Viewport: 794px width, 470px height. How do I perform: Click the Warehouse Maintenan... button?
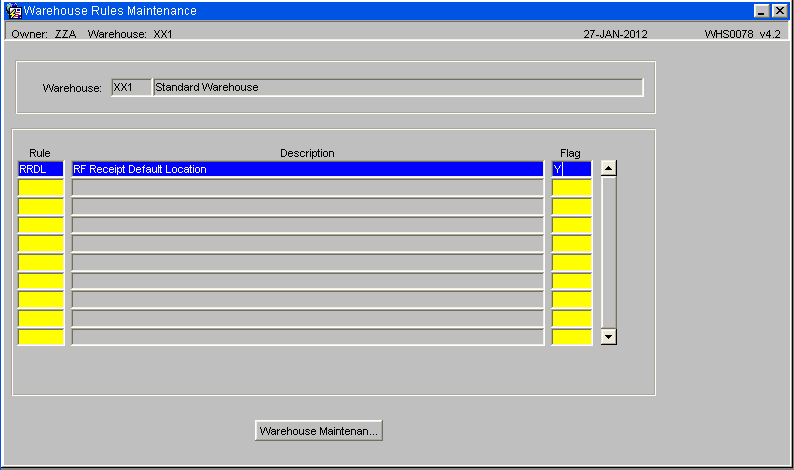pyautogui.click(x=319, y=430)
